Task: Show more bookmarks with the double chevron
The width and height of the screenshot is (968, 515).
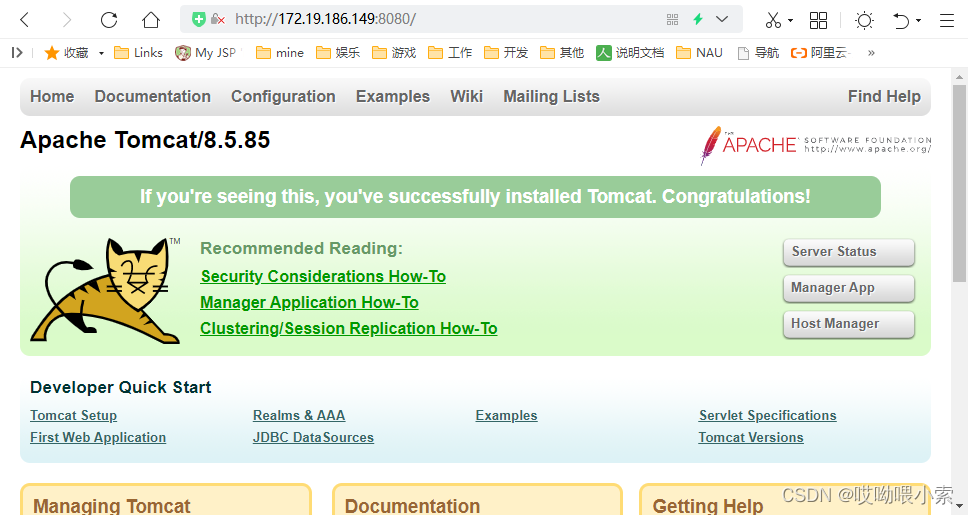Action: click(x=871, y=52)
